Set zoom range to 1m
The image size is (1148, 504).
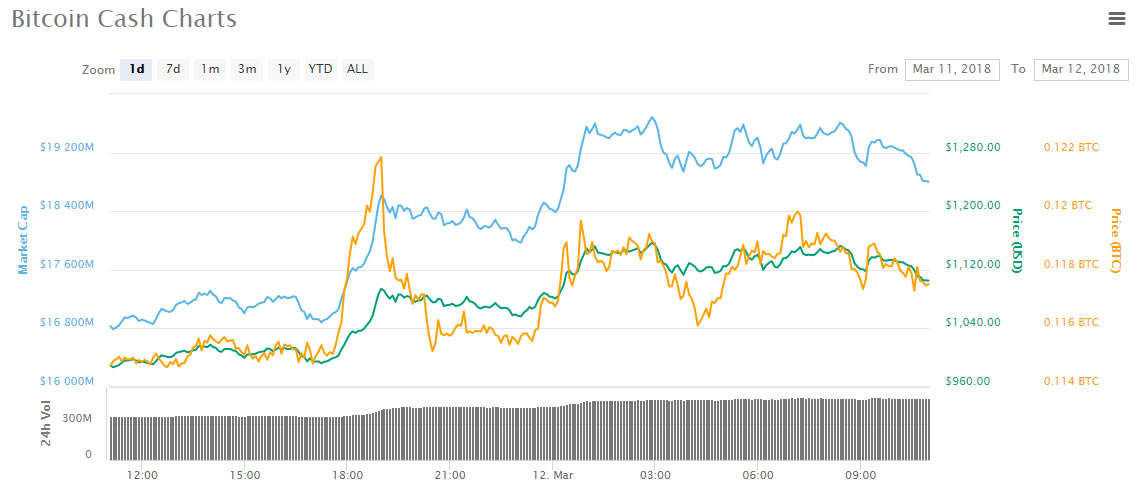click(210, 69)
